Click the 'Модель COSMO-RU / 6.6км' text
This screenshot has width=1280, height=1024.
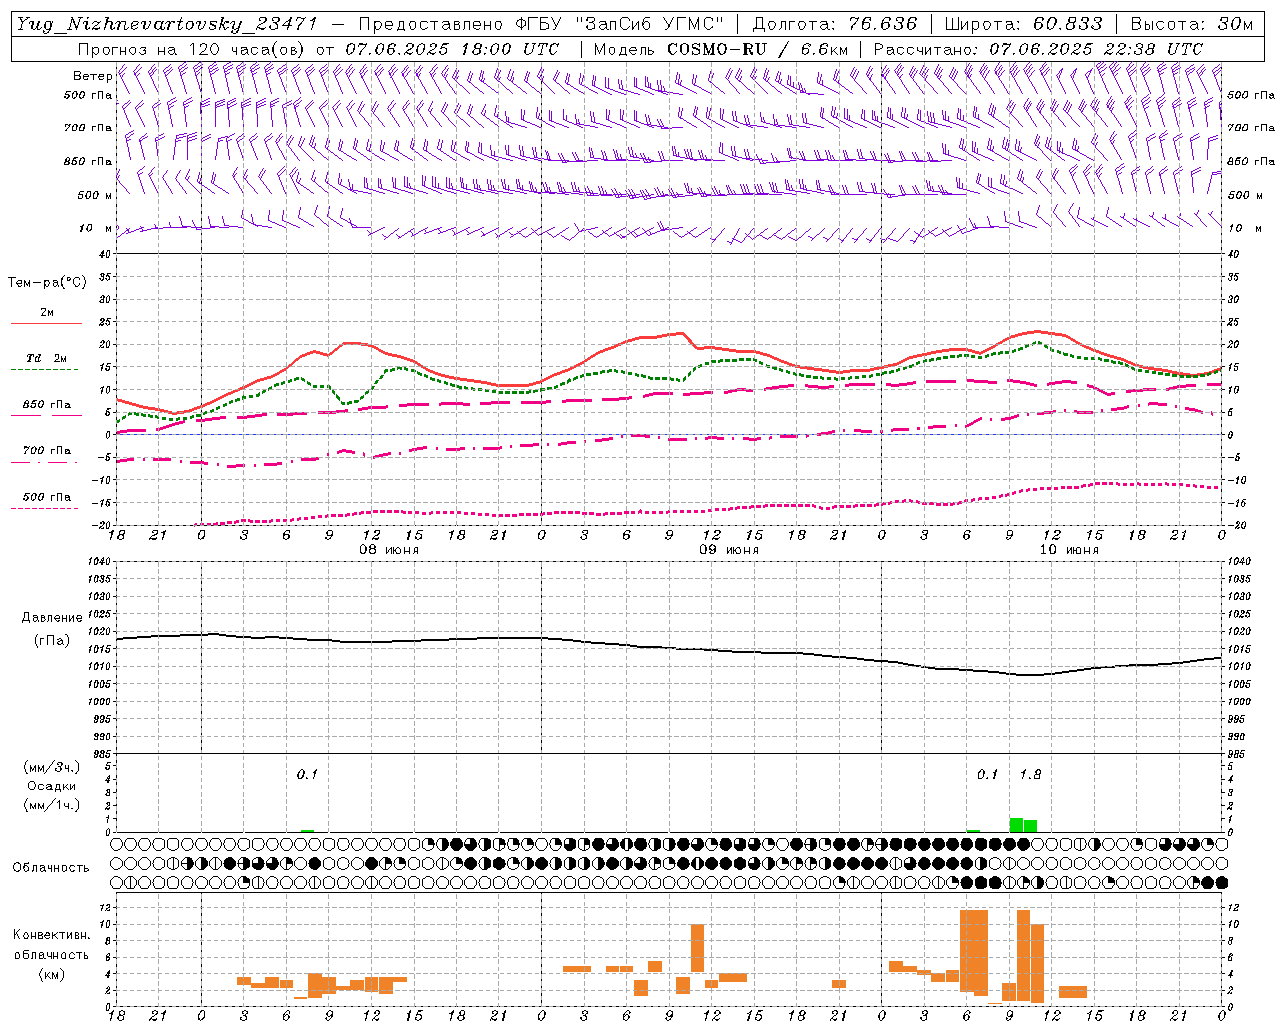pyautogui.click(x=721, y=49)
